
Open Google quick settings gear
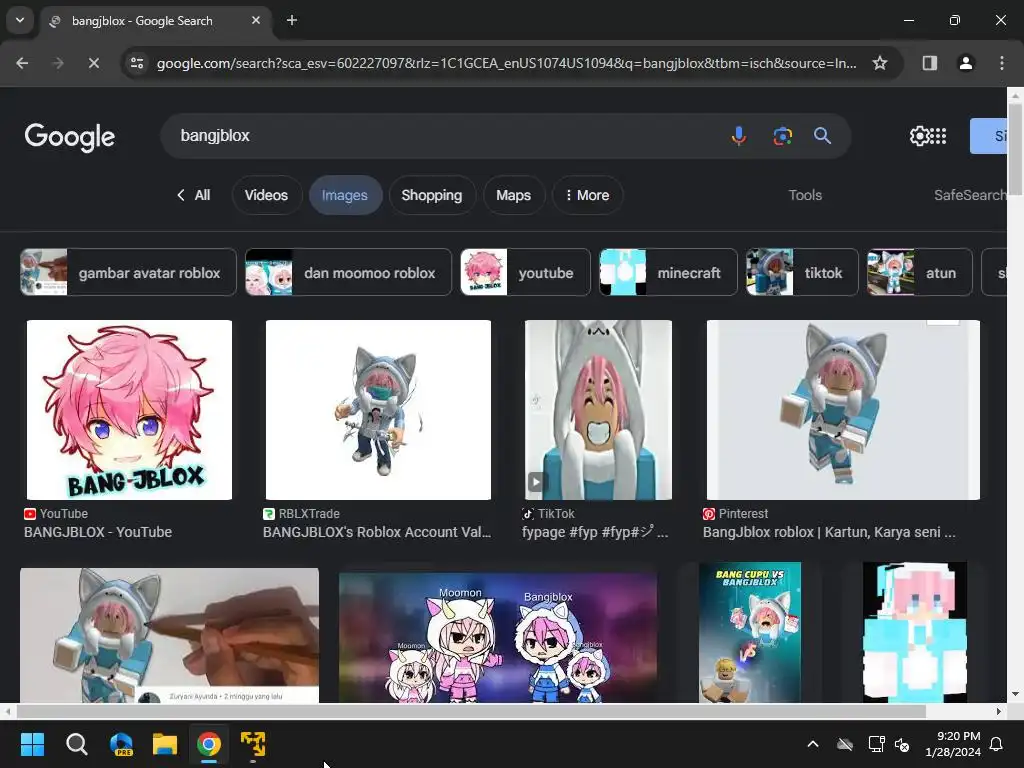[919, 136]
